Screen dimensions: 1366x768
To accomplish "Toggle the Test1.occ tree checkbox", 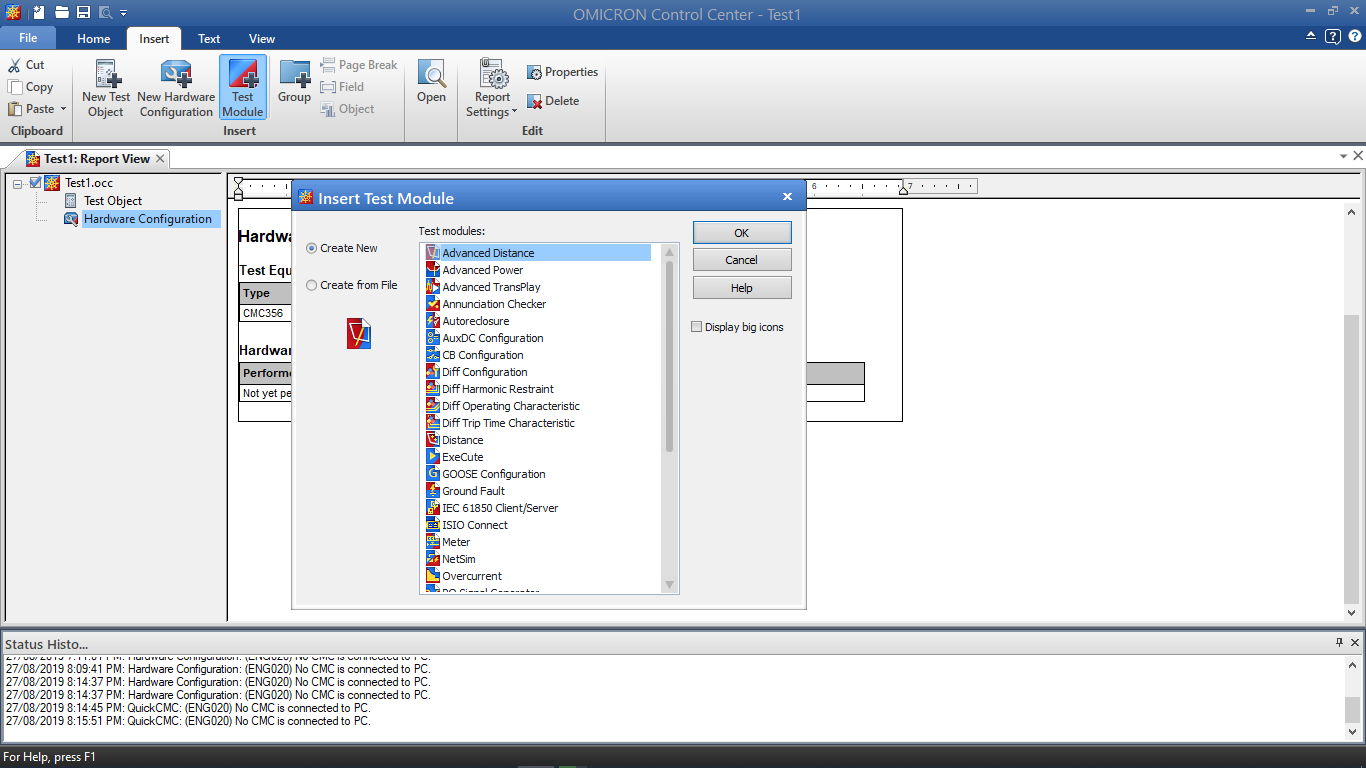I will [36, 183].
